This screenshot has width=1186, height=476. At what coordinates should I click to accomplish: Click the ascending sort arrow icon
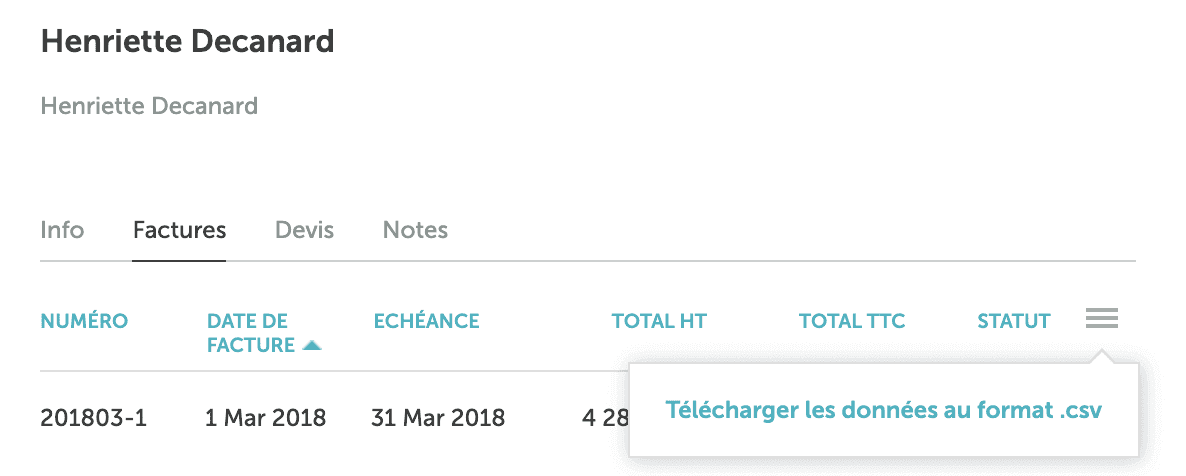coord(312,346)
